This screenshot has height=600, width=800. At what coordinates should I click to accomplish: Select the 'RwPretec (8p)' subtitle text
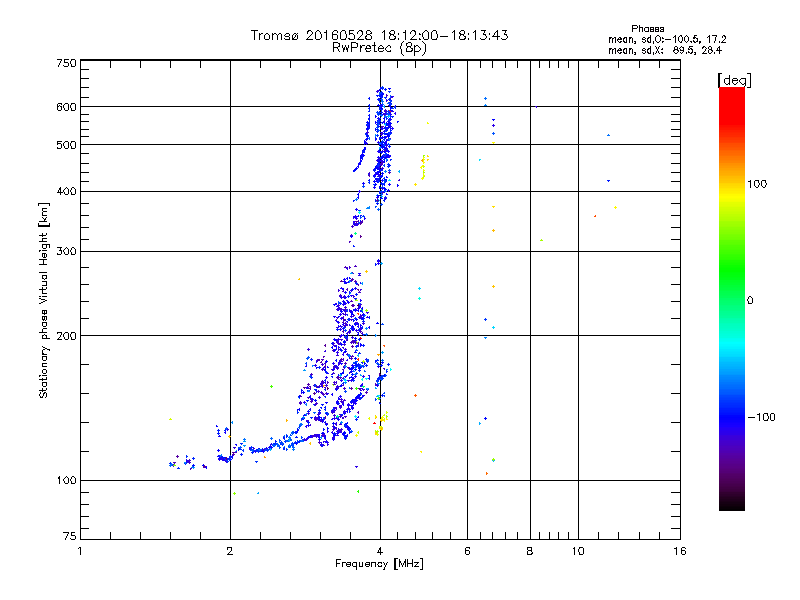tap(379, 48)
